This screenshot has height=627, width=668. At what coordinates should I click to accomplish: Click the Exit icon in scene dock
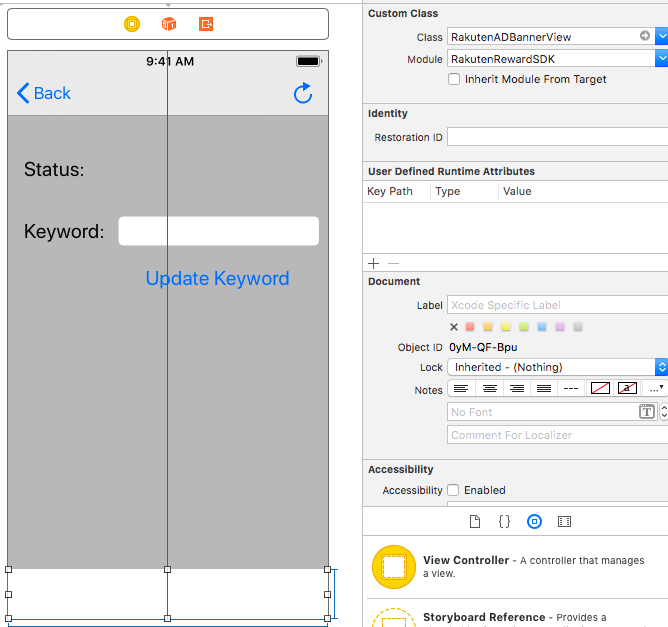tap(206, 24)
